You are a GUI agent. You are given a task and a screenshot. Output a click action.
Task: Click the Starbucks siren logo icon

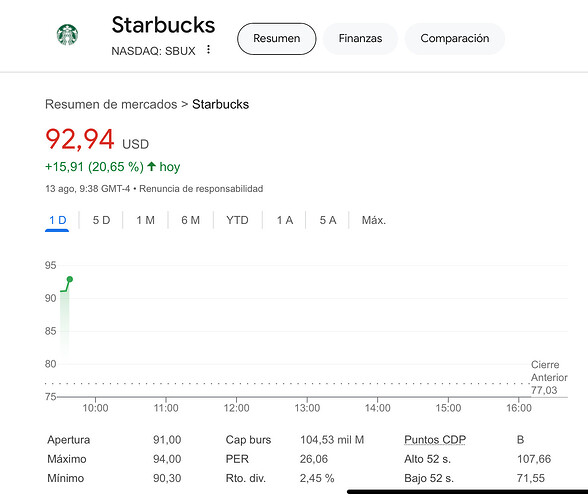pos(68,35)
